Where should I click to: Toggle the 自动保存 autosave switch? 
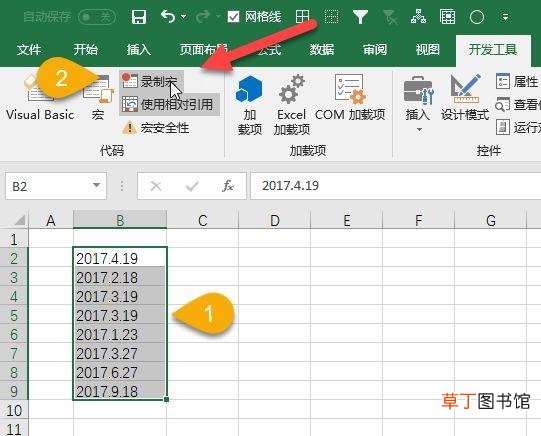point(97,17)
